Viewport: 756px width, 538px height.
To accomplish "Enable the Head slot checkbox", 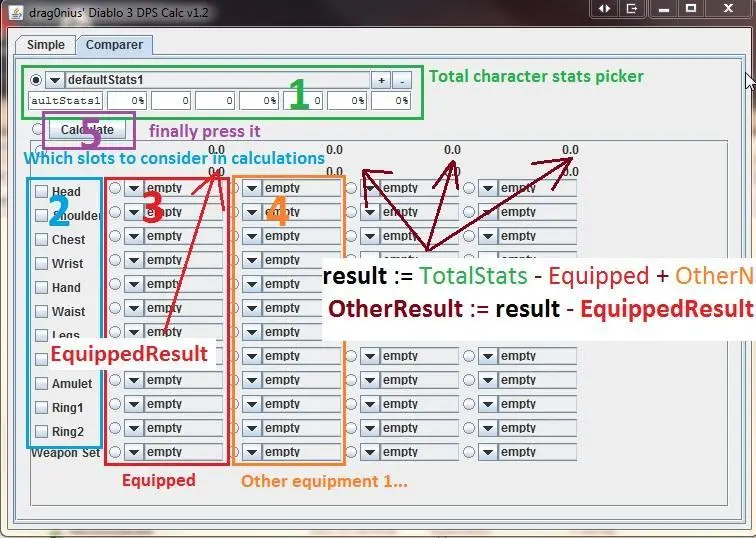I will coord(41,191).
